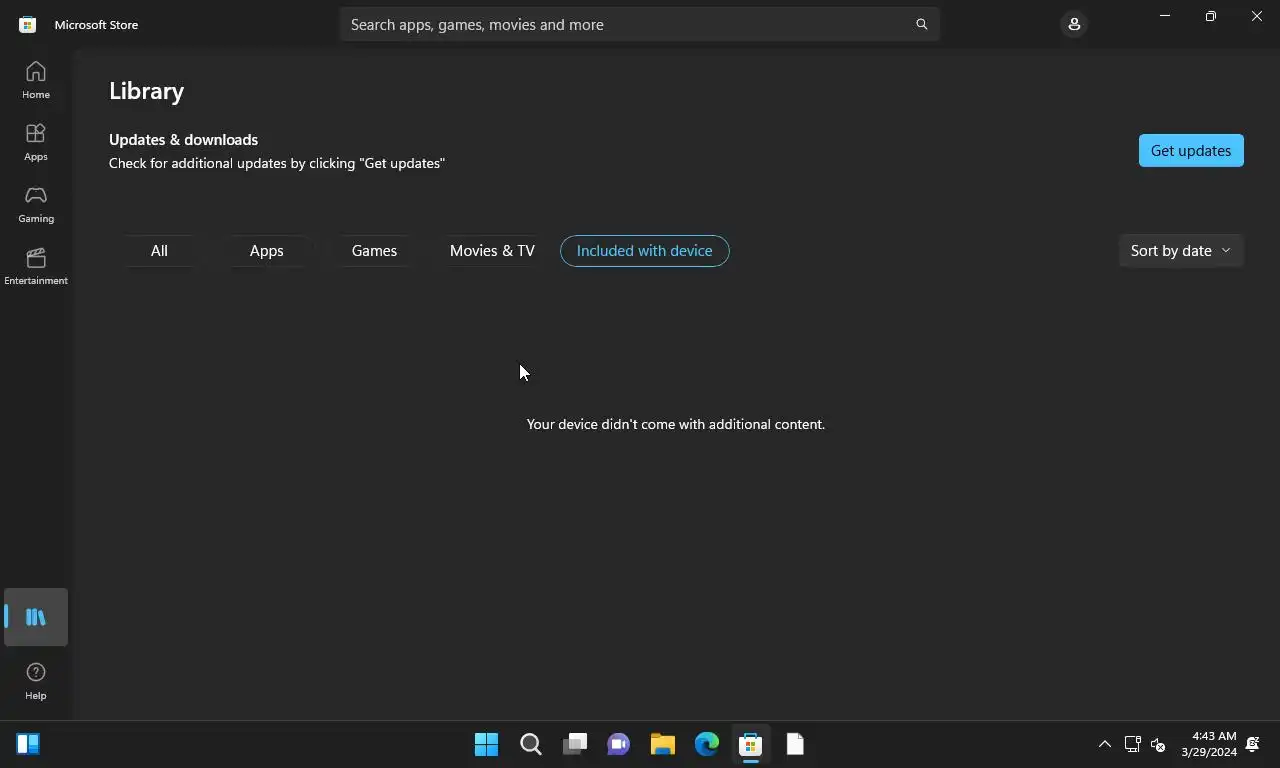The image size is (1280, 768).
Task: Open the user profile icon
Action: pyautogui.click(x=1074, y=24)
